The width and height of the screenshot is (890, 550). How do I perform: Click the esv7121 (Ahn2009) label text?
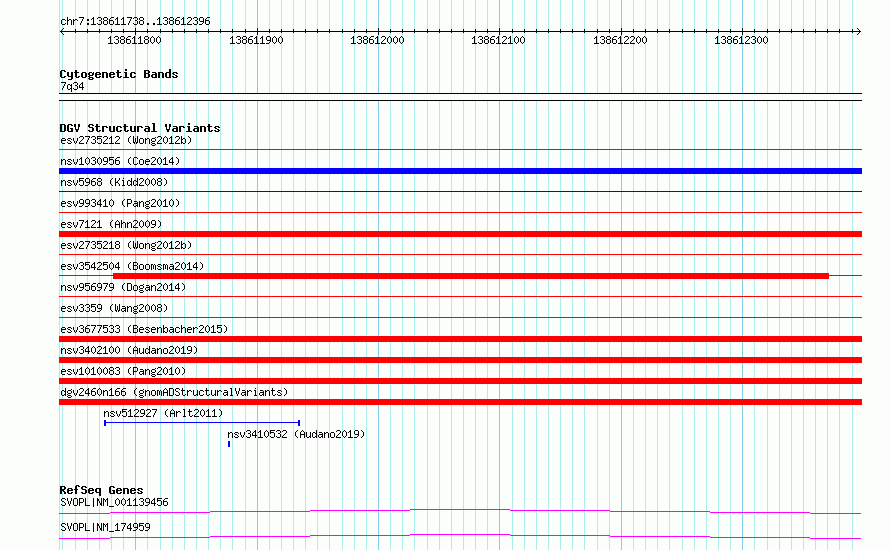tap(111, 224)
